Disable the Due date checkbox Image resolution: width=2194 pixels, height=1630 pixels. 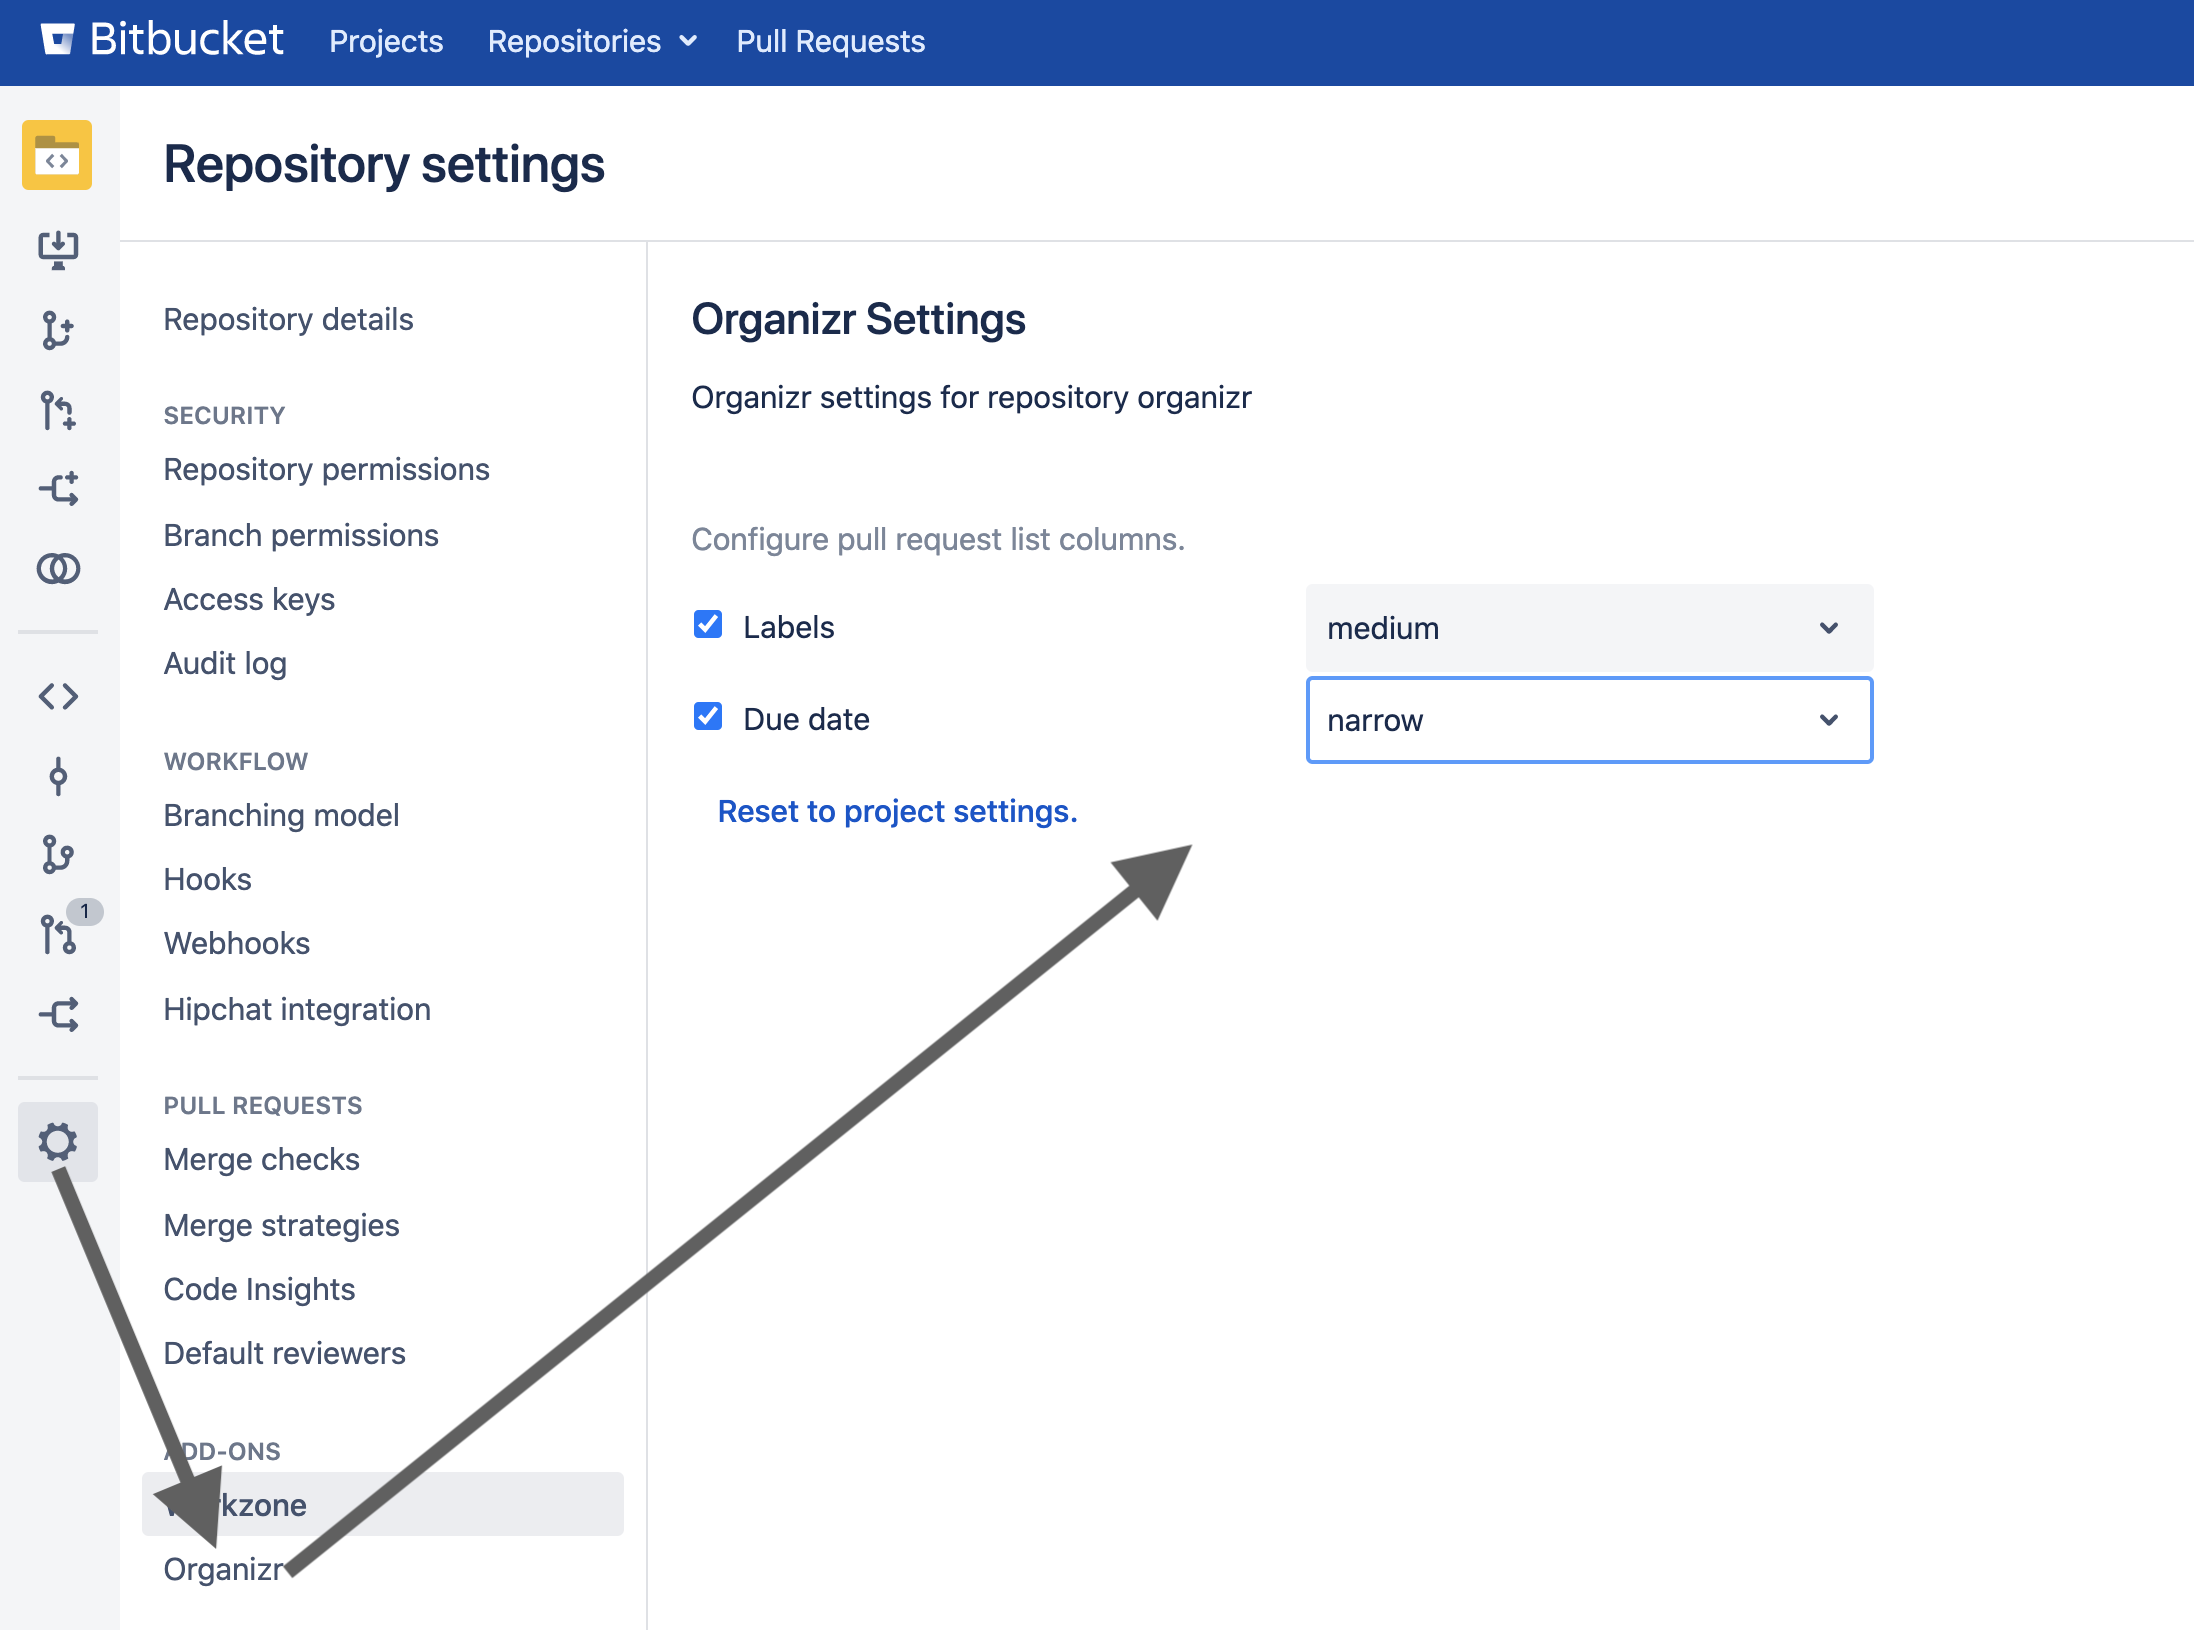[x=708, y=717]
